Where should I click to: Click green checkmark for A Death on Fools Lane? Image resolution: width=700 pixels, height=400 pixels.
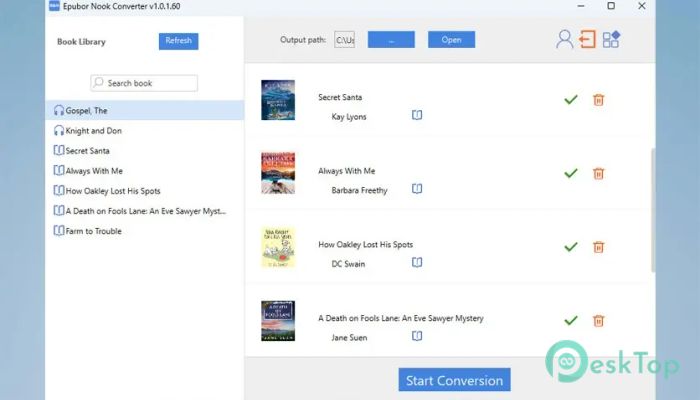pyautogui.click(x=571, y=320)
